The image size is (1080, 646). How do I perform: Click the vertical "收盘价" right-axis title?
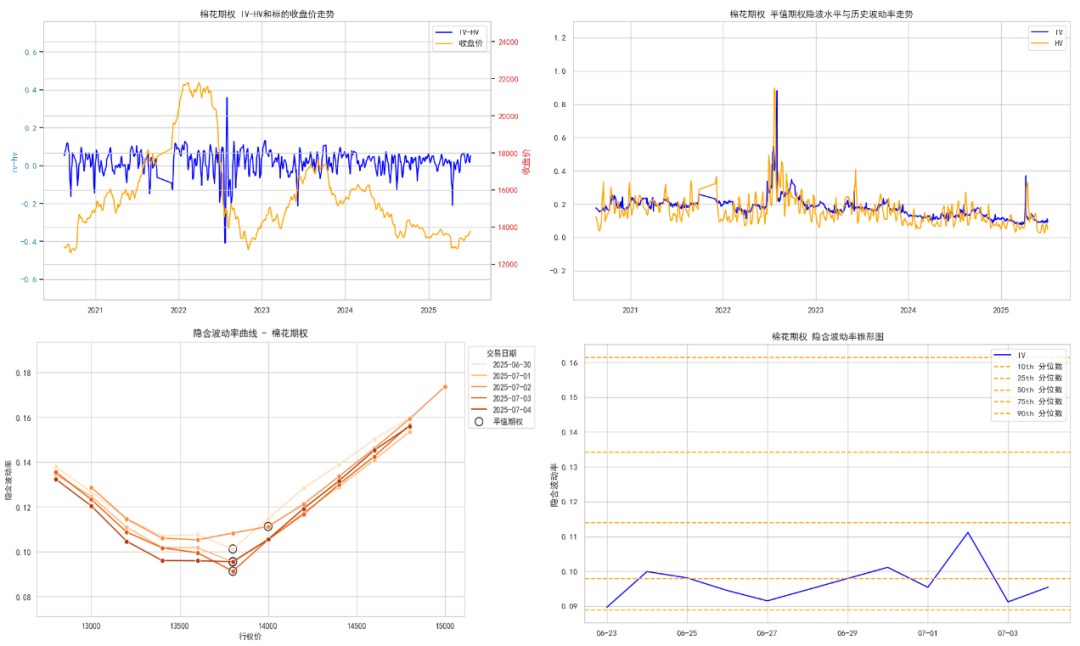click(527, 162)
